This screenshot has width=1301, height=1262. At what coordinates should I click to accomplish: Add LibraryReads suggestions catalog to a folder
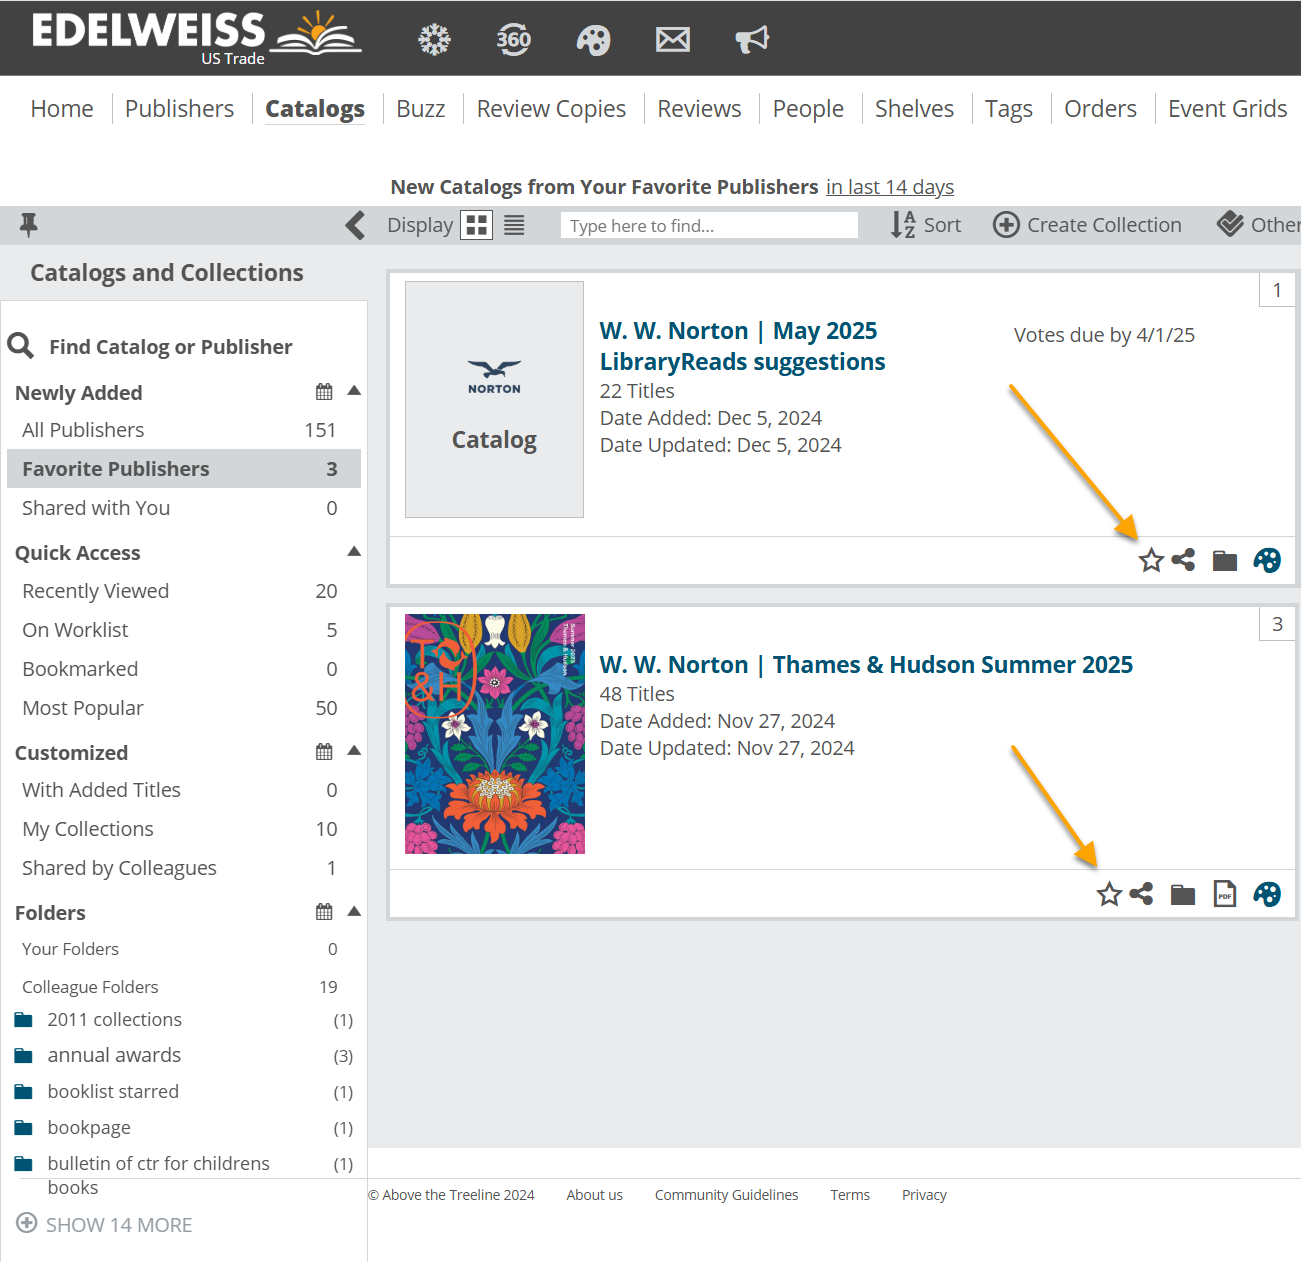tap(1224, 560)
